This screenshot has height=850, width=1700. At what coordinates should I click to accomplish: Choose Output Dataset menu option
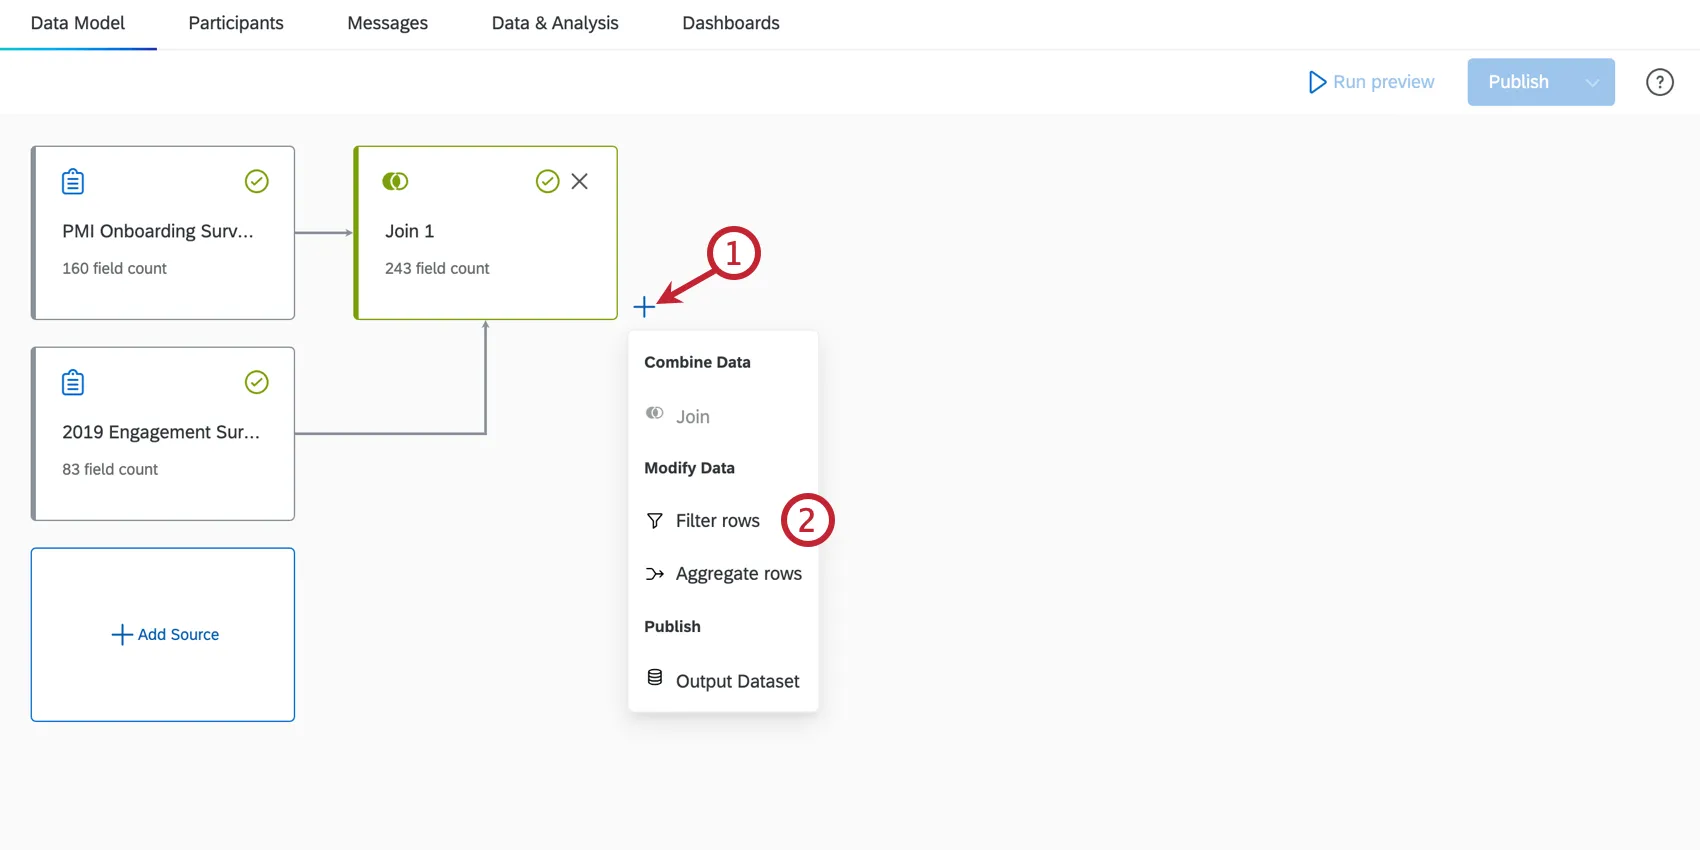(x=737, y=681)
